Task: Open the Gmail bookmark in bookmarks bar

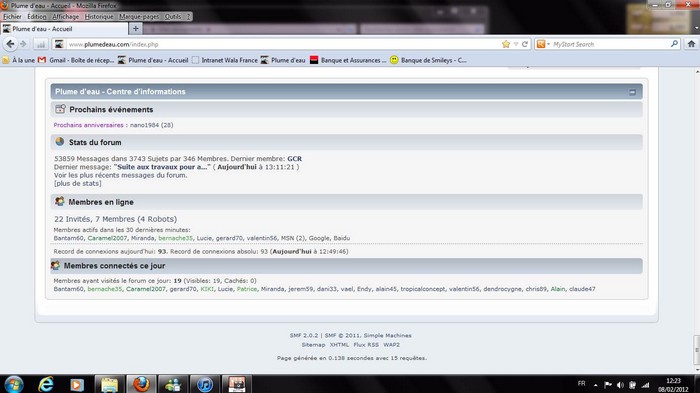Action: click(76, 60)
